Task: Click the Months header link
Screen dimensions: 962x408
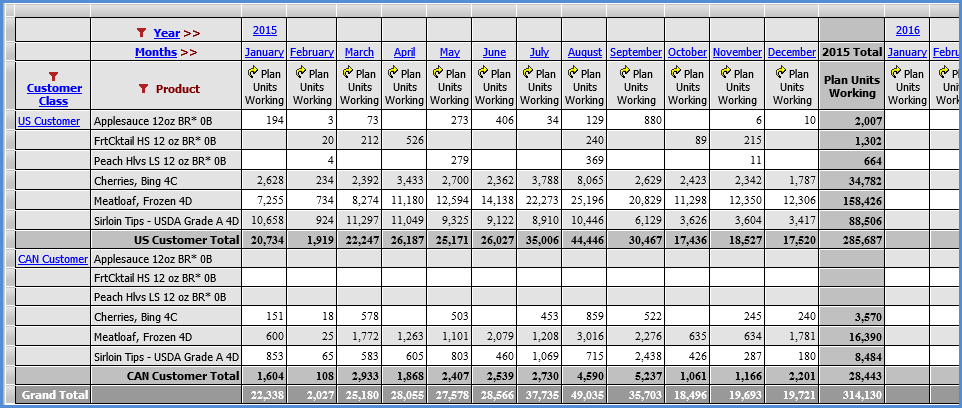Action: 156,52
